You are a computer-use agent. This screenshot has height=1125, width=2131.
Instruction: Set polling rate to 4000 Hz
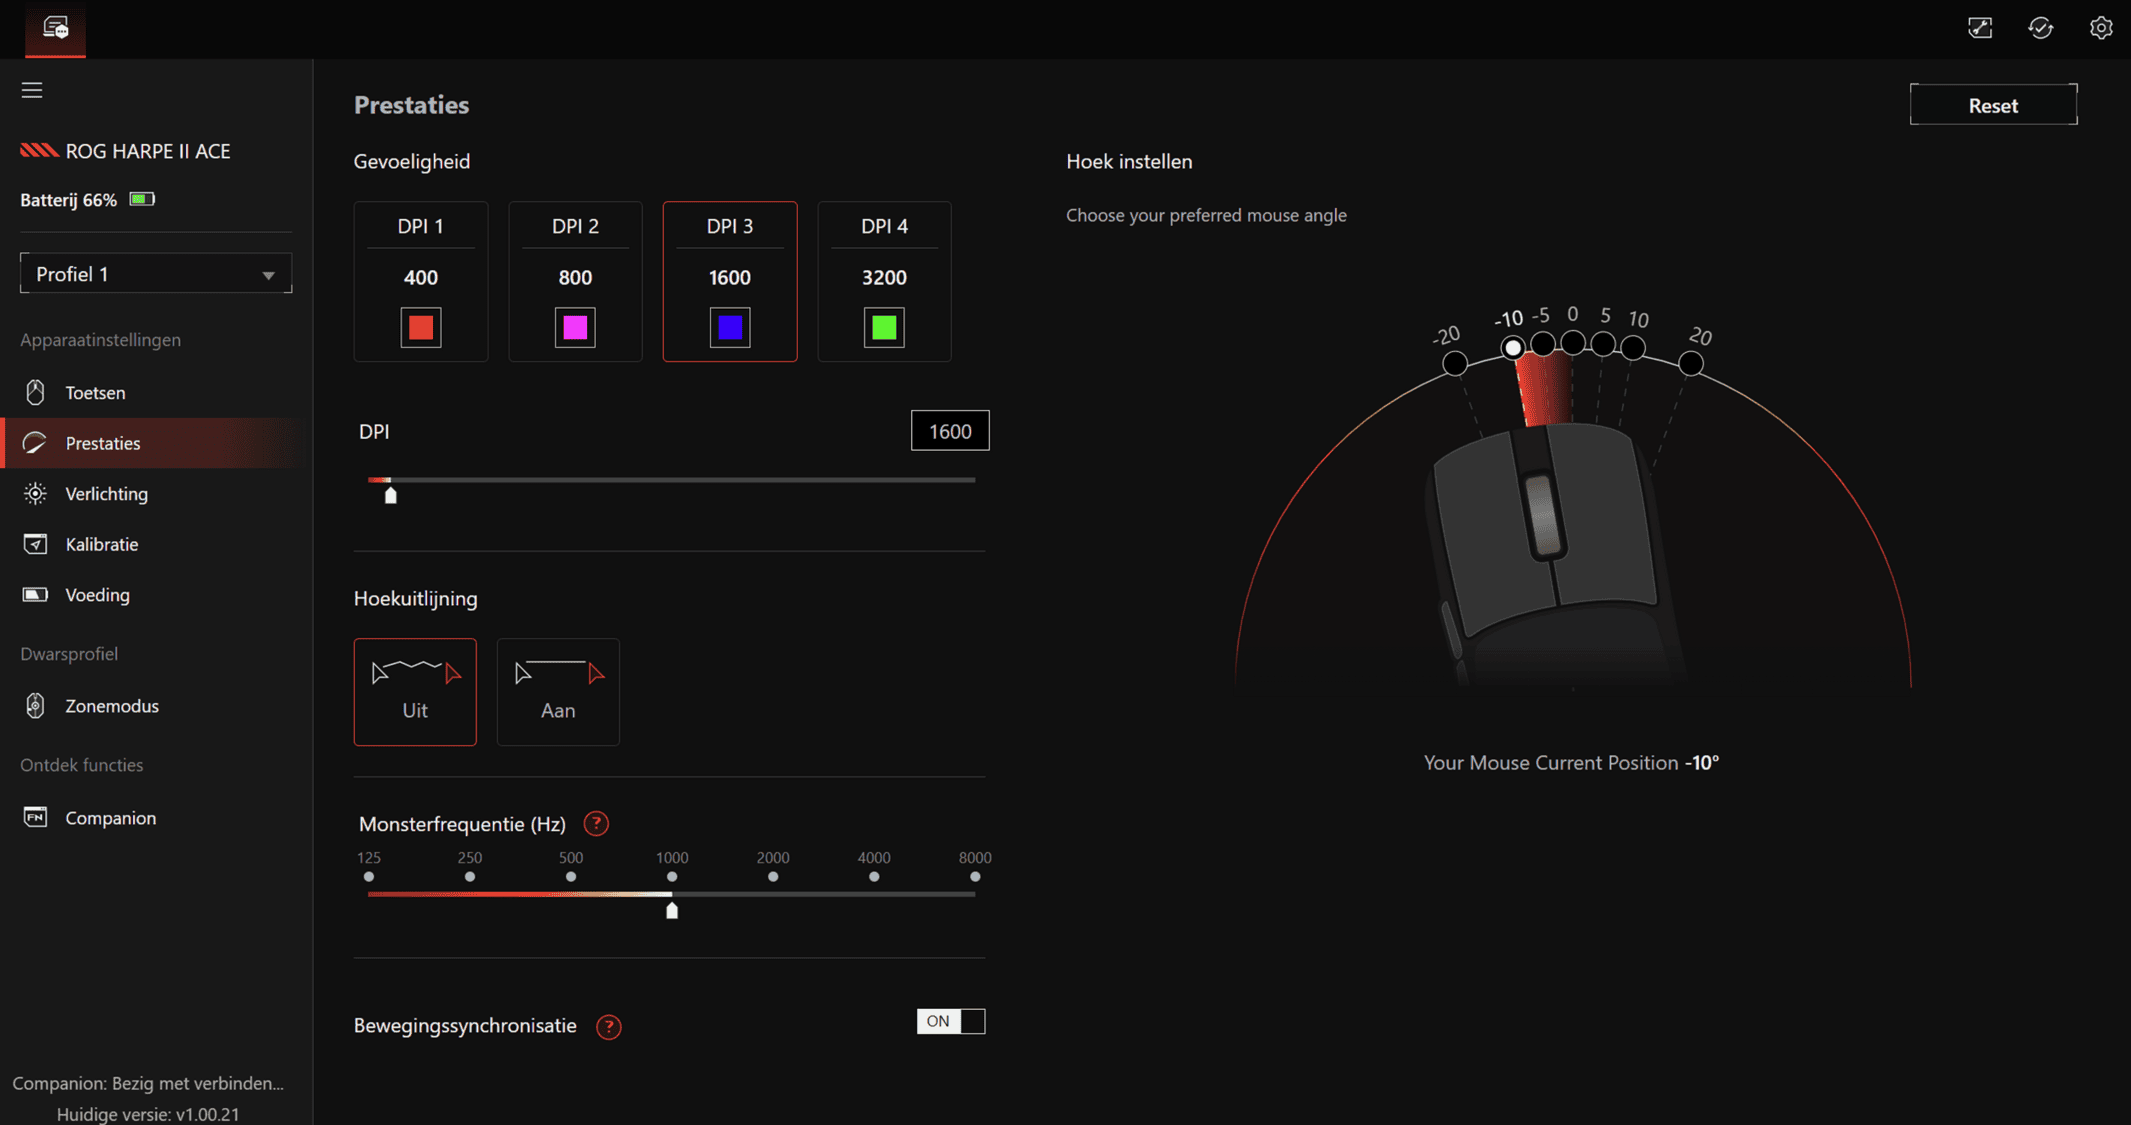(x=874, y=876)
